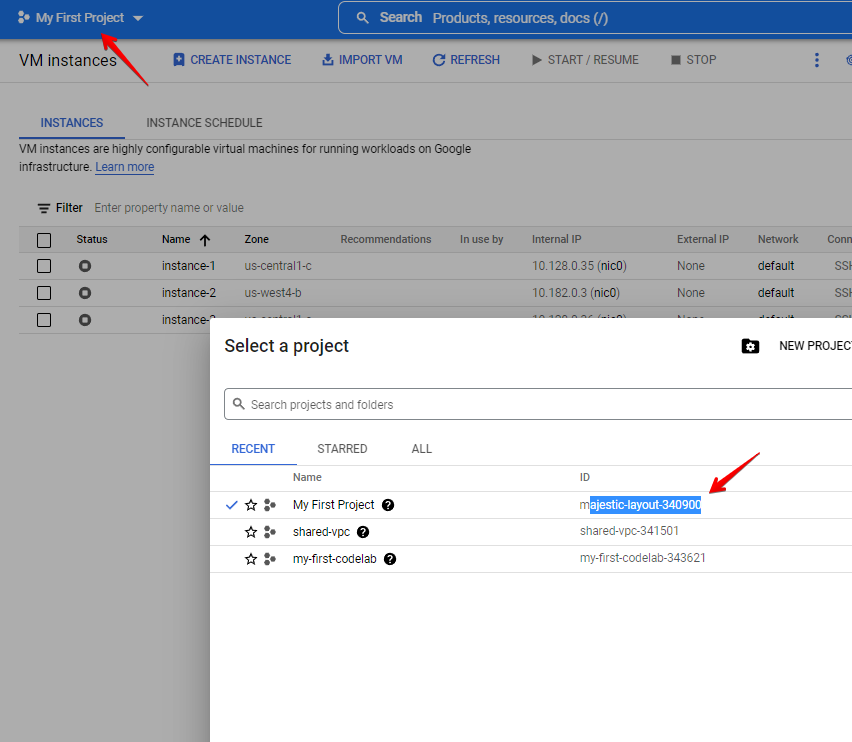Click the 10.182.0.3 internal IP cell
This screenshot has width=852, height=742.
coord(576,293)
